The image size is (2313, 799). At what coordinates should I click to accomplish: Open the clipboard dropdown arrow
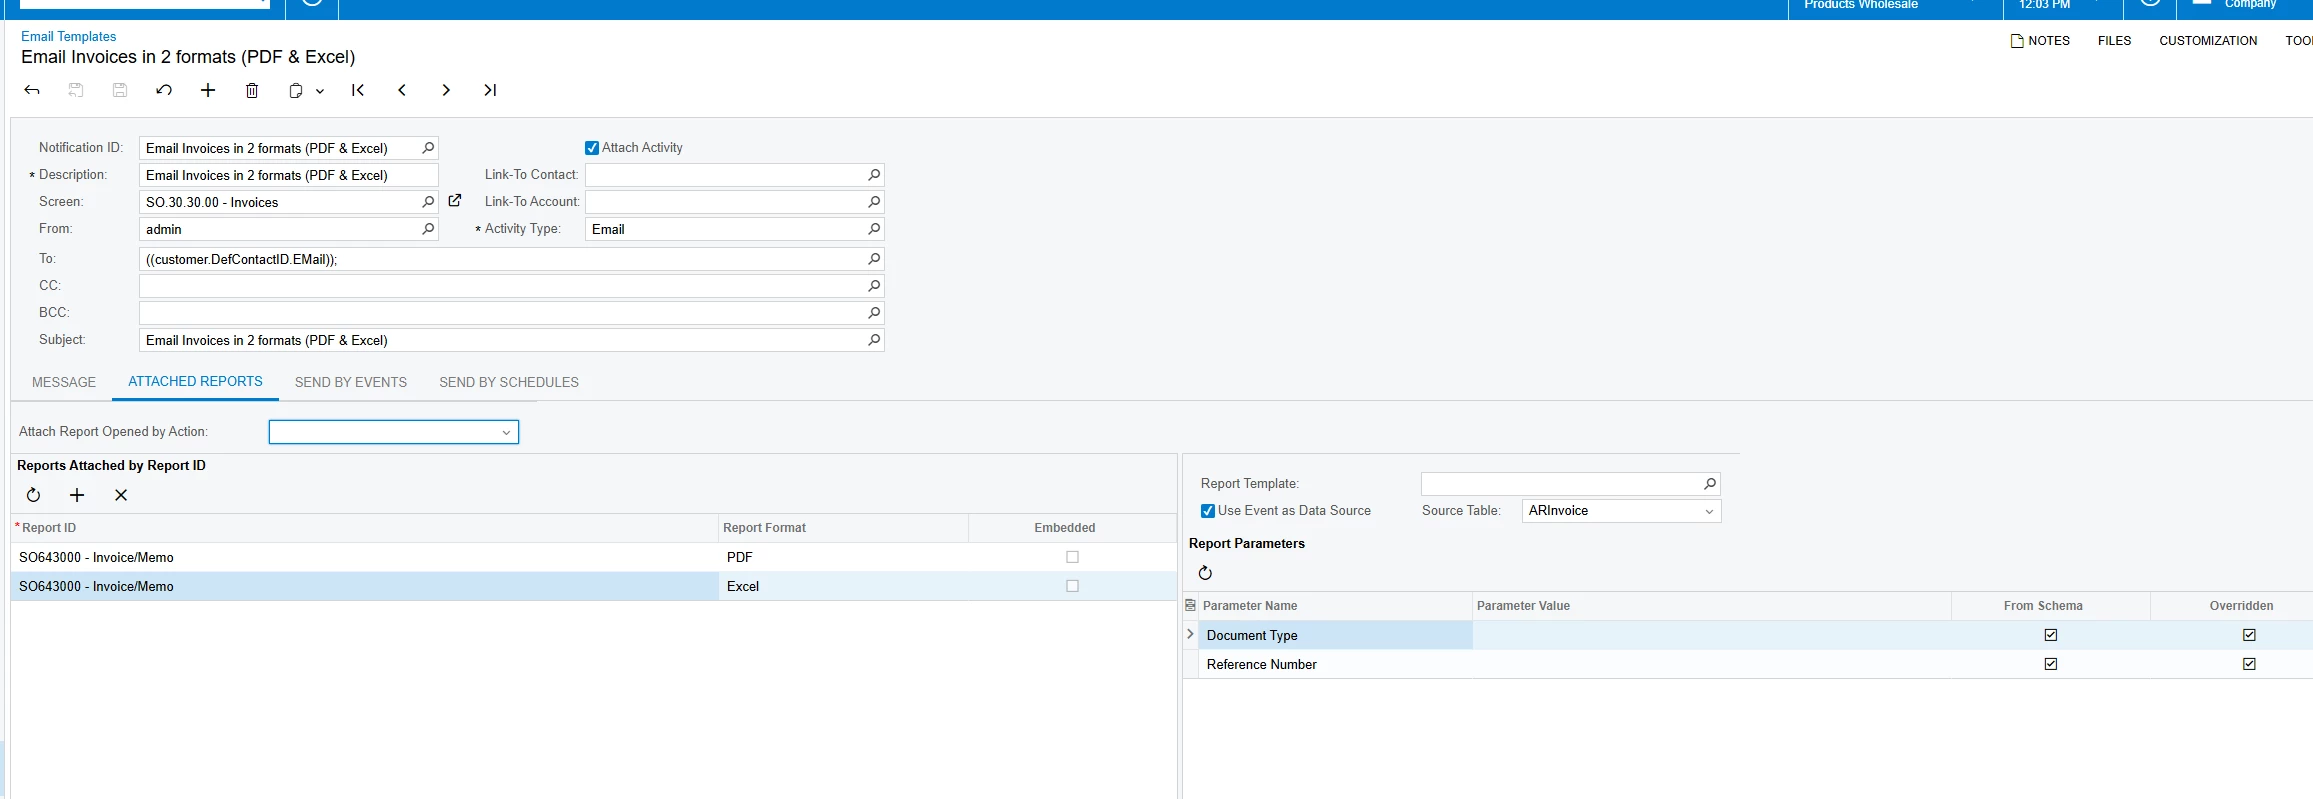[320, 91]
